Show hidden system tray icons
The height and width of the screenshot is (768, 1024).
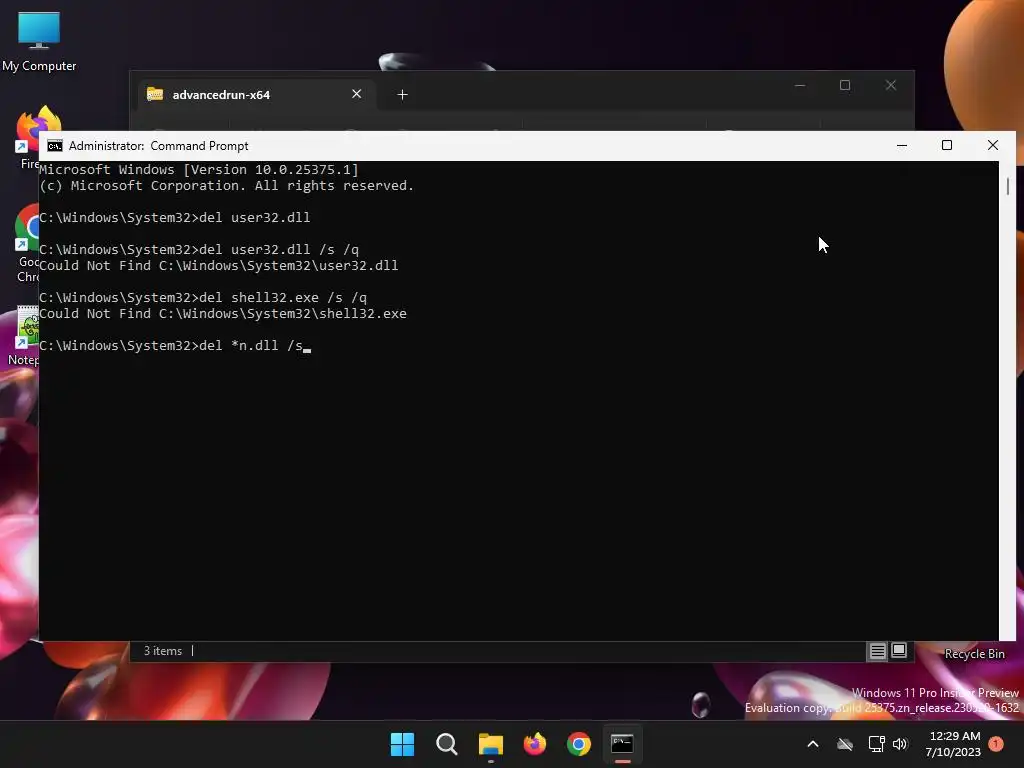click(x=813, y=744)
